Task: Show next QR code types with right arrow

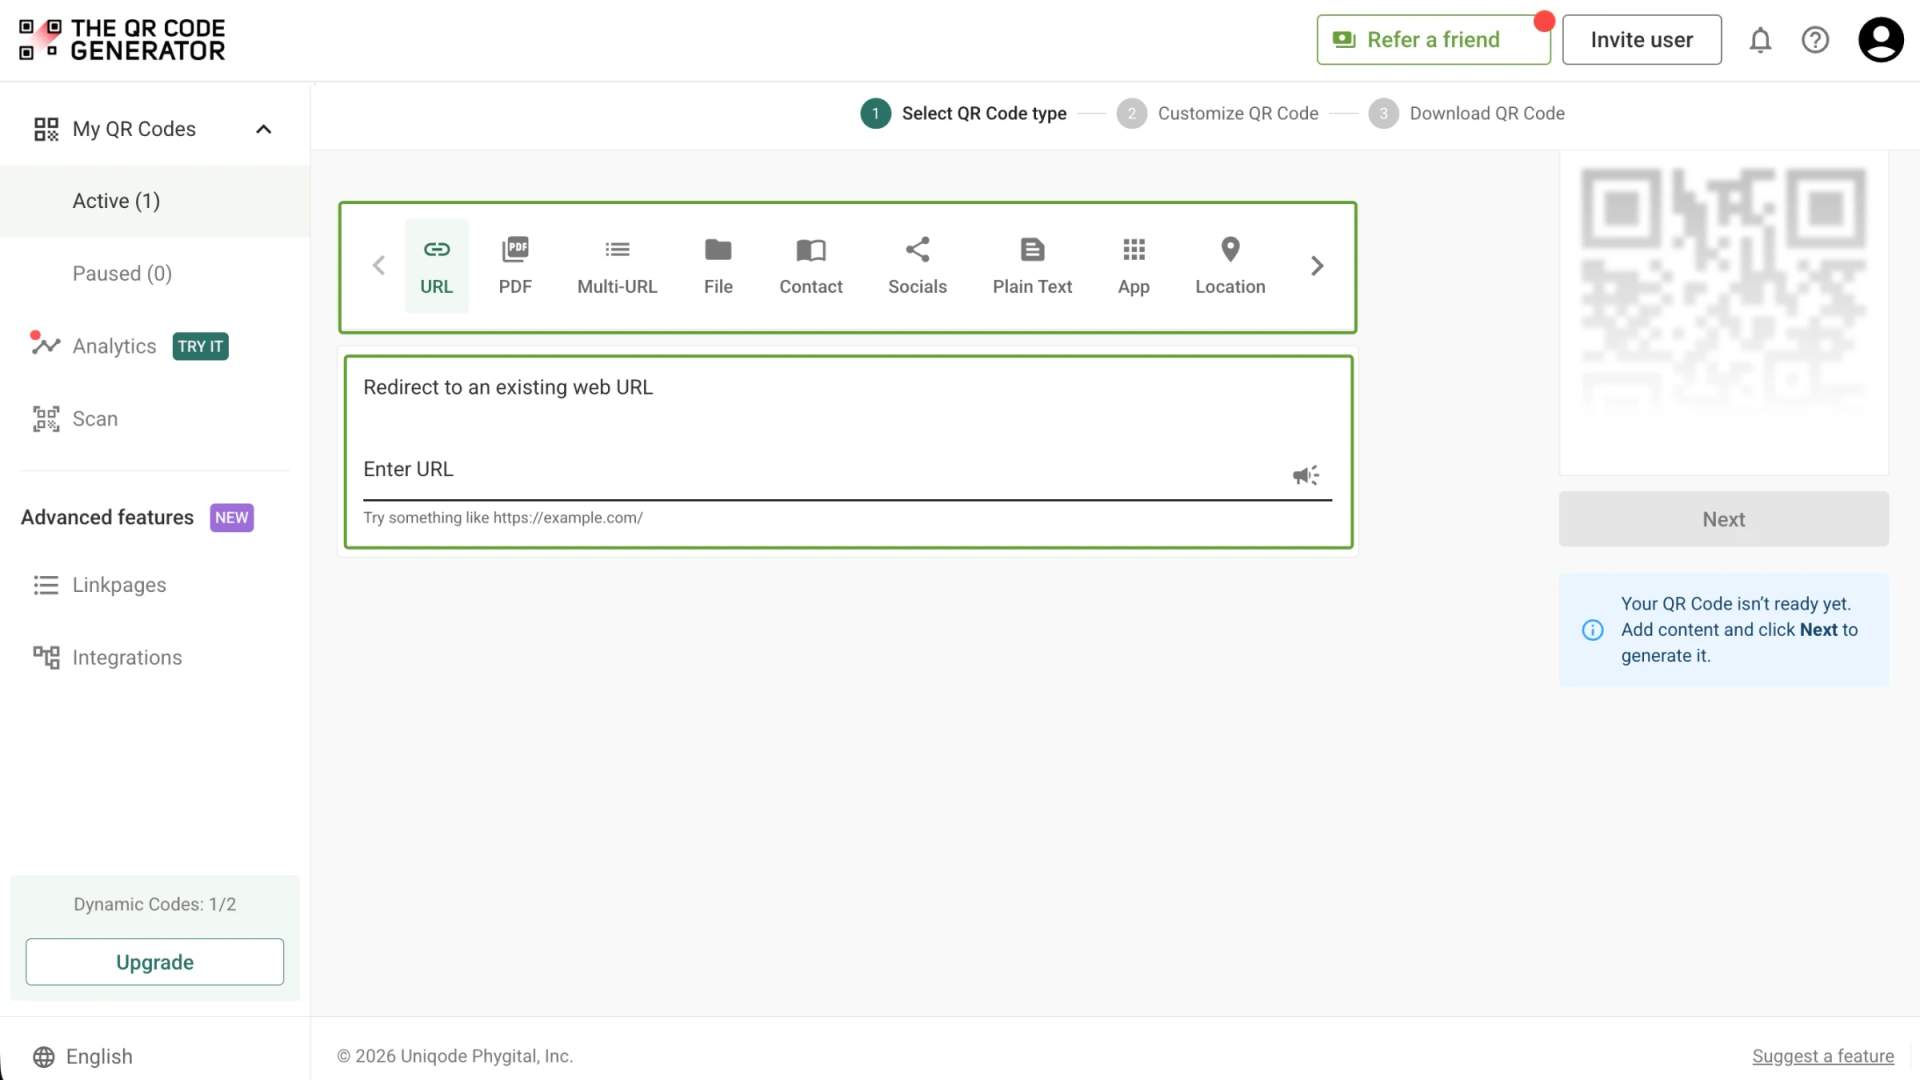Action: [x=1317, y=266]
